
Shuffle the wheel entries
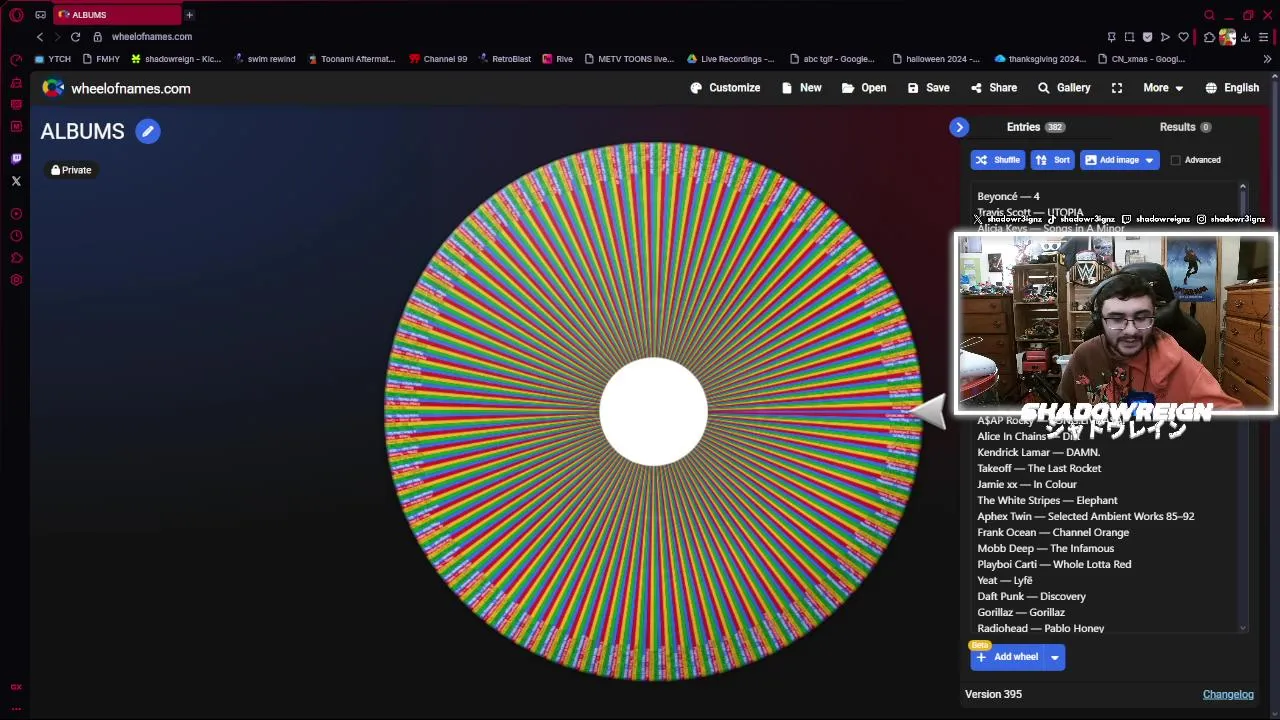point(997,160)
